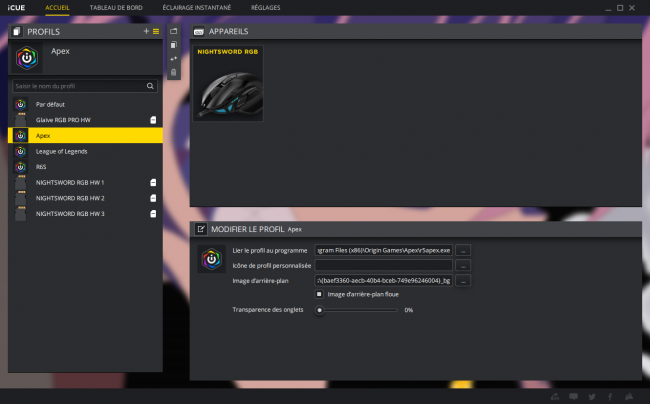Image resolution: width=650 pixels, height=404 pixels.
Task: Click the search magnifier icon in profile search
Action: click(150, 86)
